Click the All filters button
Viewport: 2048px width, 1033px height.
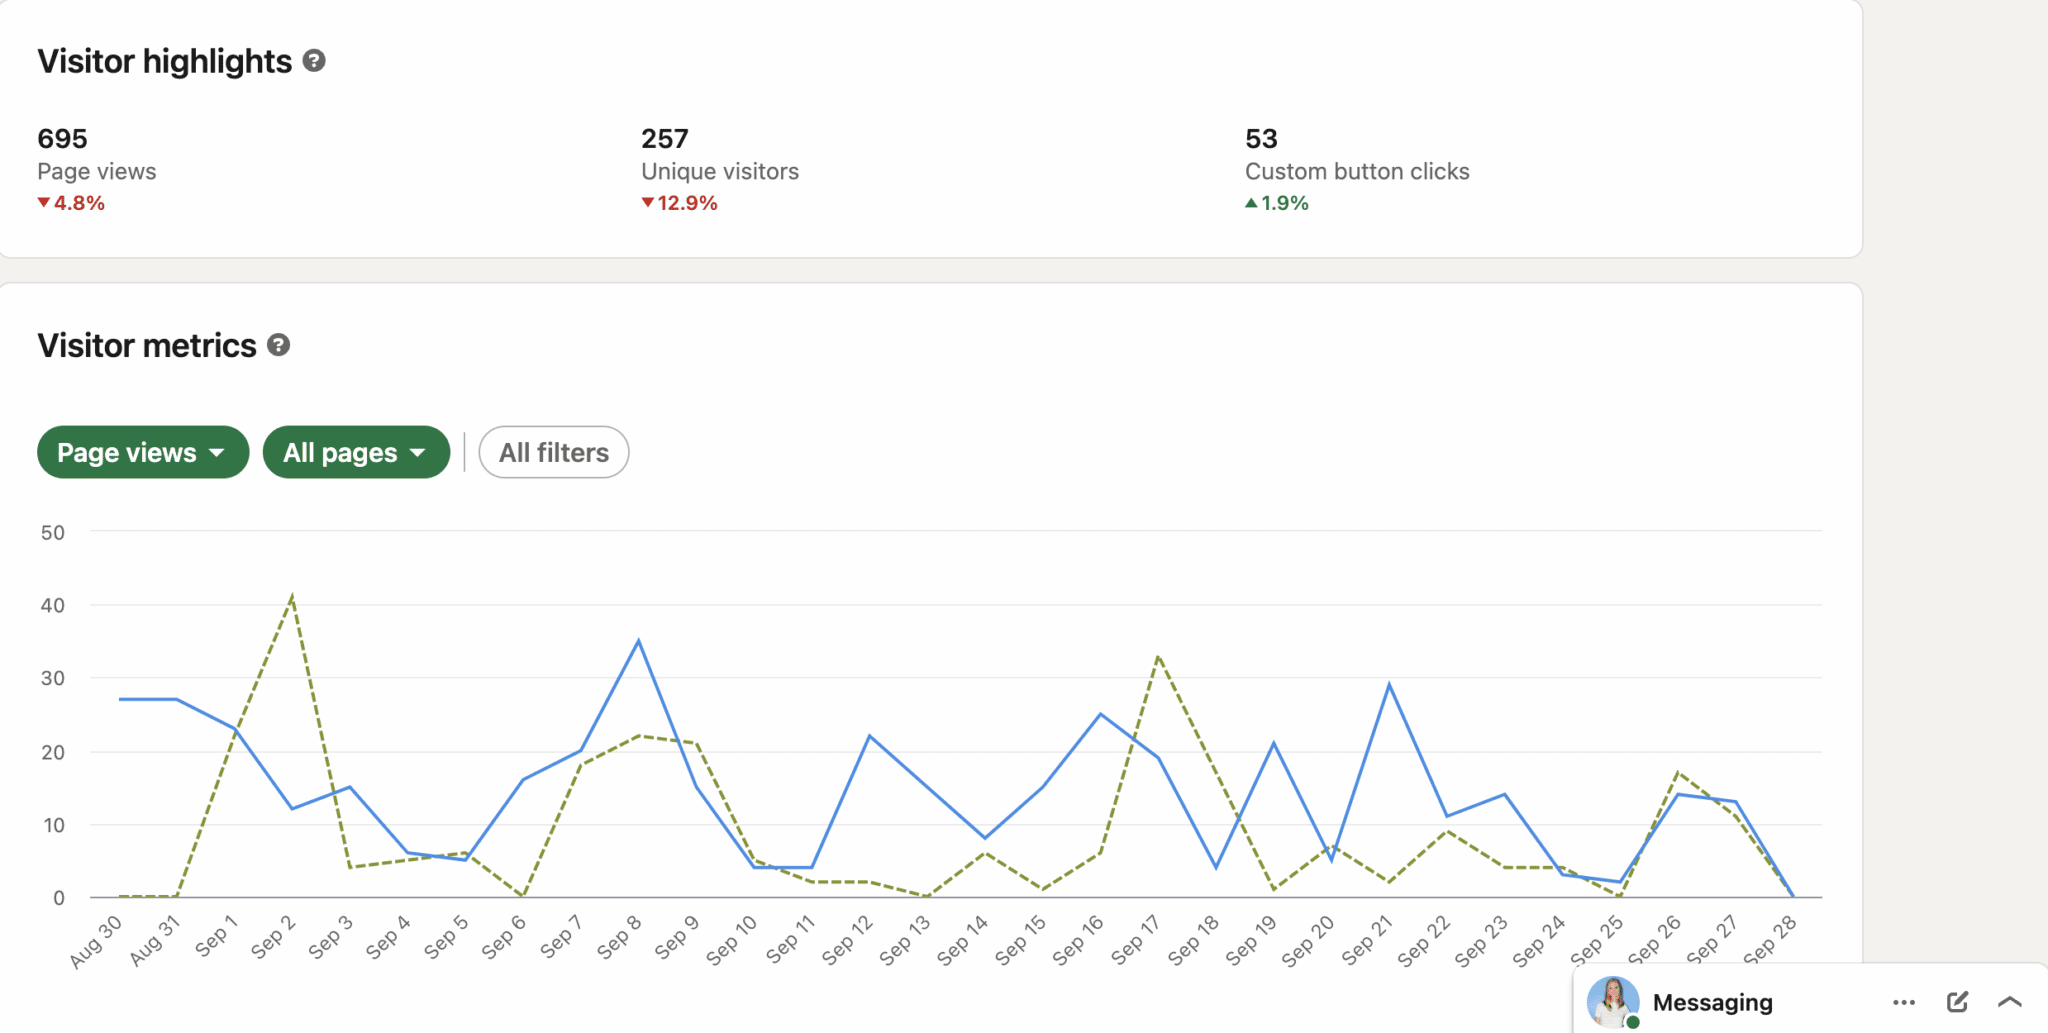553,452
